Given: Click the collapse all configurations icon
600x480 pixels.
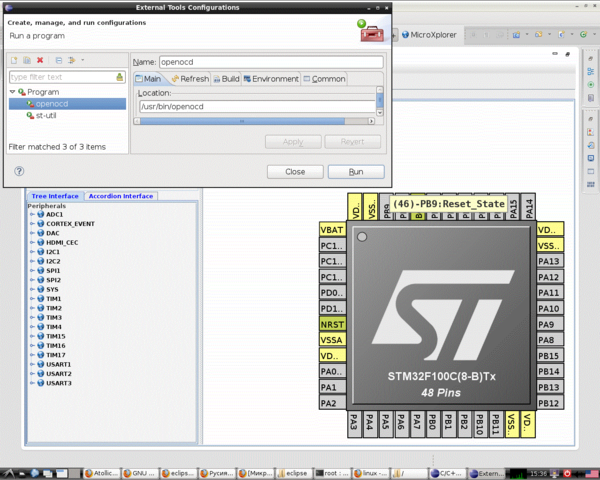Looking at the screenshot, I should coord(59,60).
